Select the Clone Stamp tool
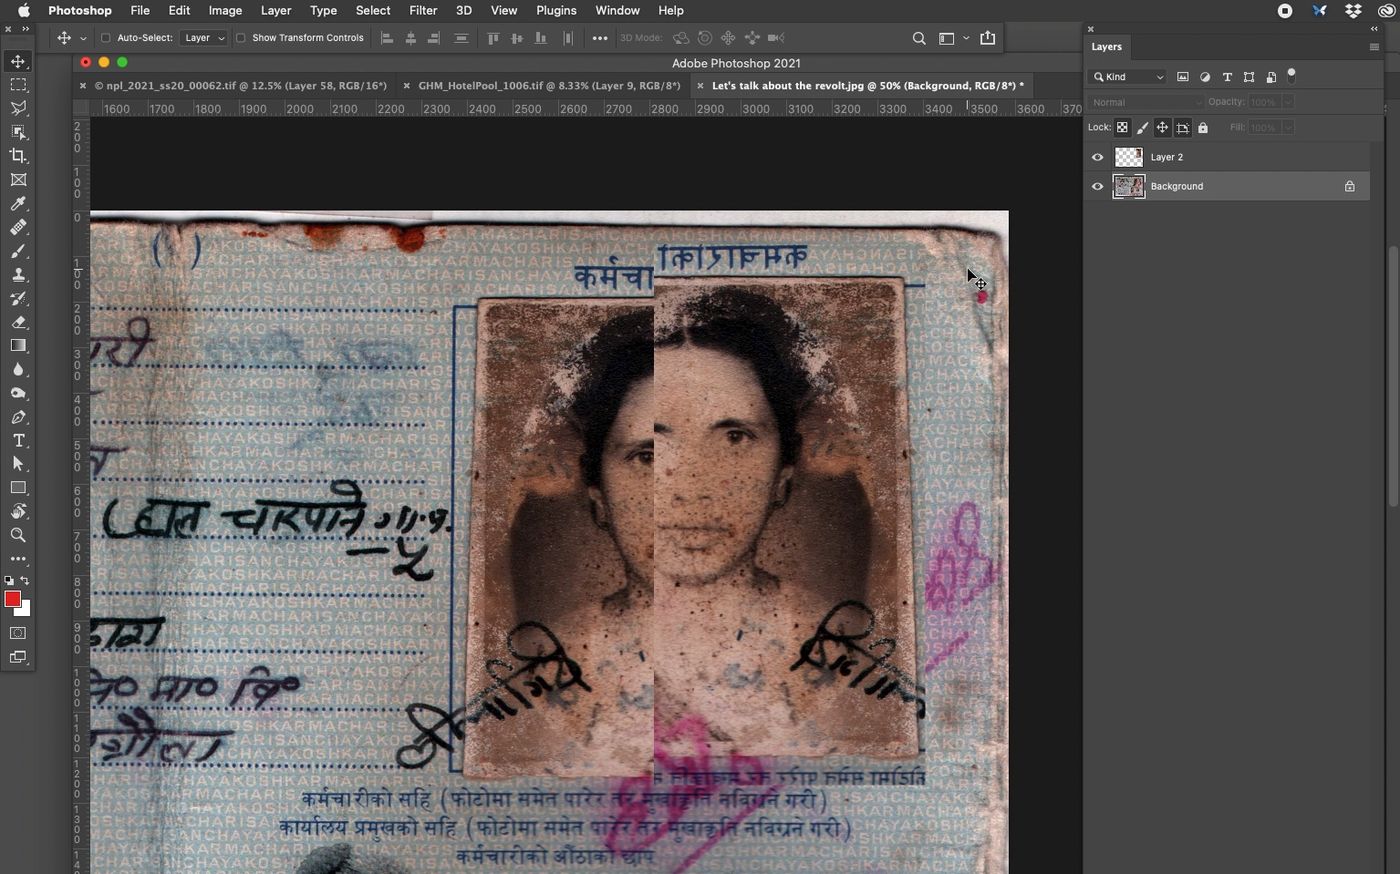The width and height of the screenshot is (1400, 874). [18, 275]
